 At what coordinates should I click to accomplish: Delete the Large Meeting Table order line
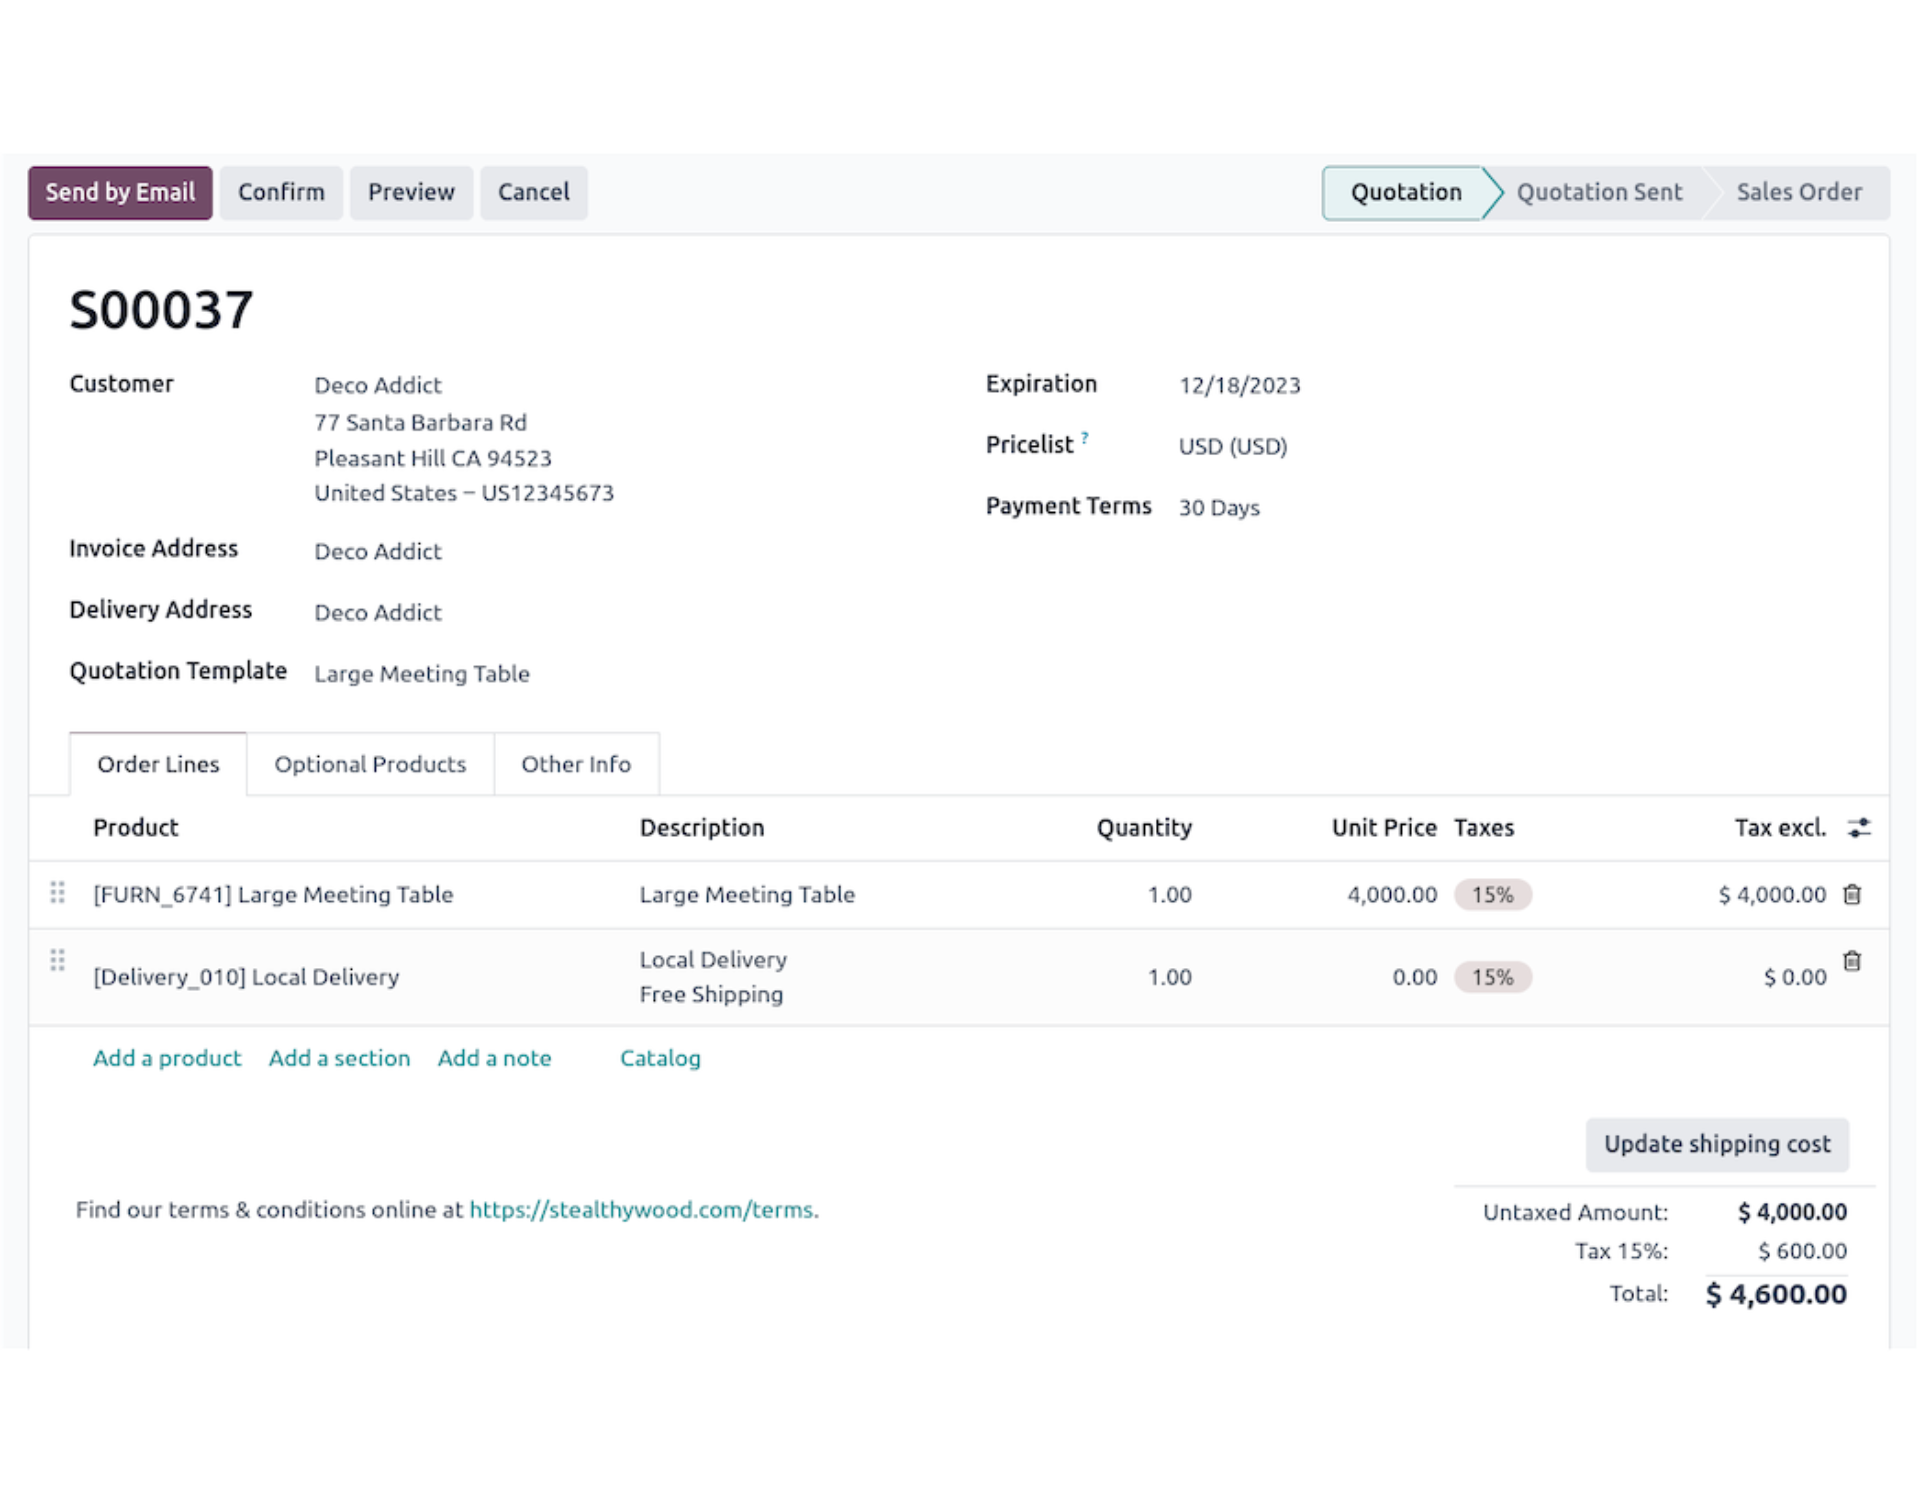tap(1852, 894)
